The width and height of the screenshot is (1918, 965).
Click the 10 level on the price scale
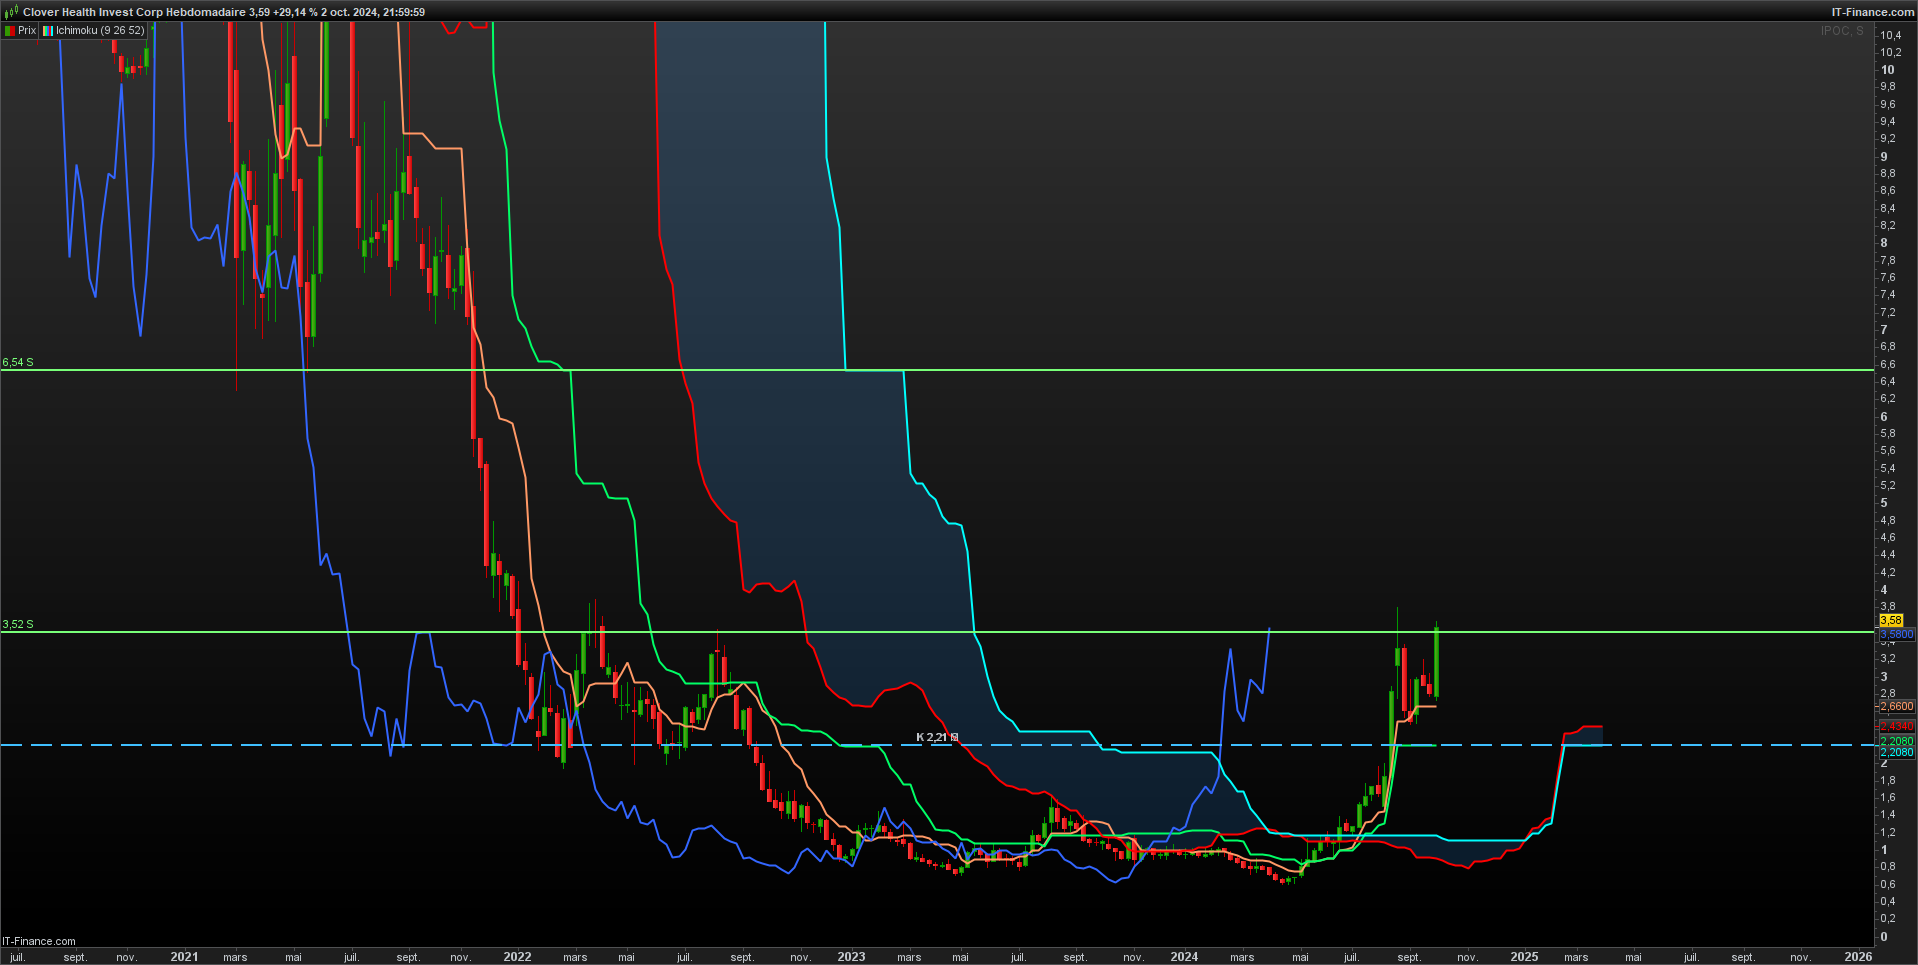[1888, 70]
